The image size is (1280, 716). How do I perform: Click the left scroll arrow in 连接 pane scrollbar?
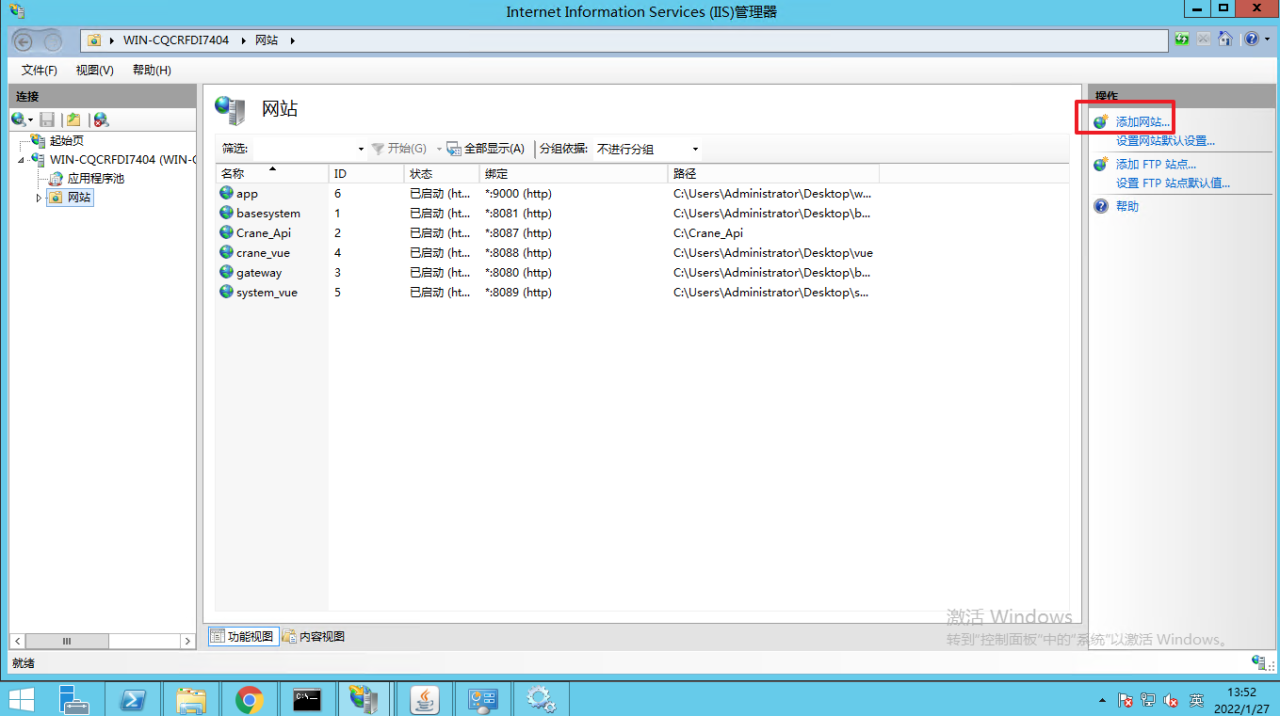coord(19,641)
